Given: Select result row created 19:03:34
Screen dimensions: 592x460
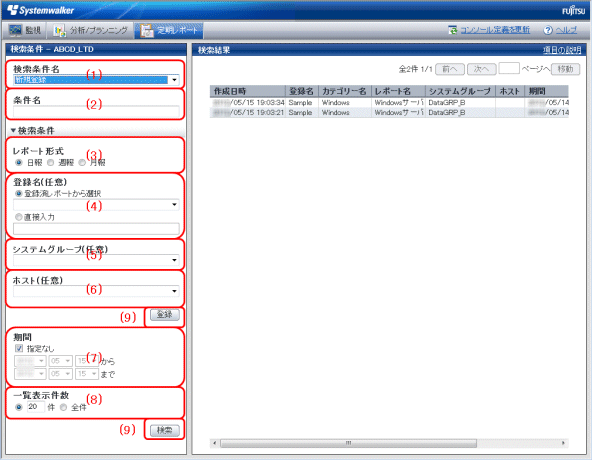Looking at the screenshot, I should click(x=389, y=102).
